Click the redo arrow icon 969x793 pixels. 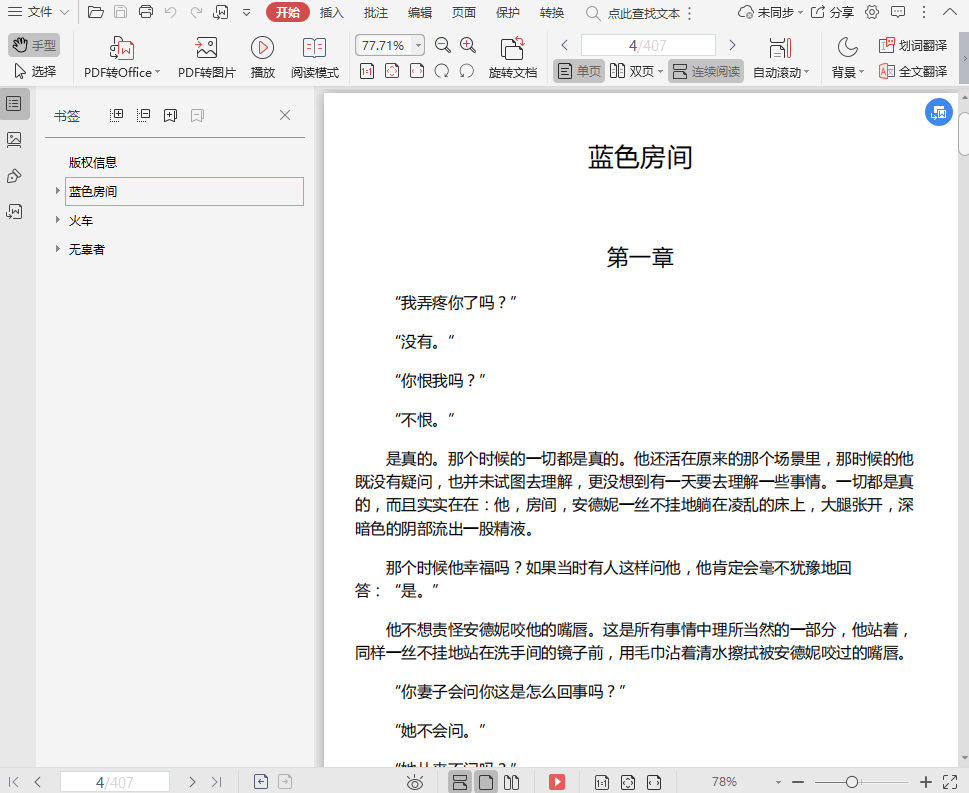196,12
